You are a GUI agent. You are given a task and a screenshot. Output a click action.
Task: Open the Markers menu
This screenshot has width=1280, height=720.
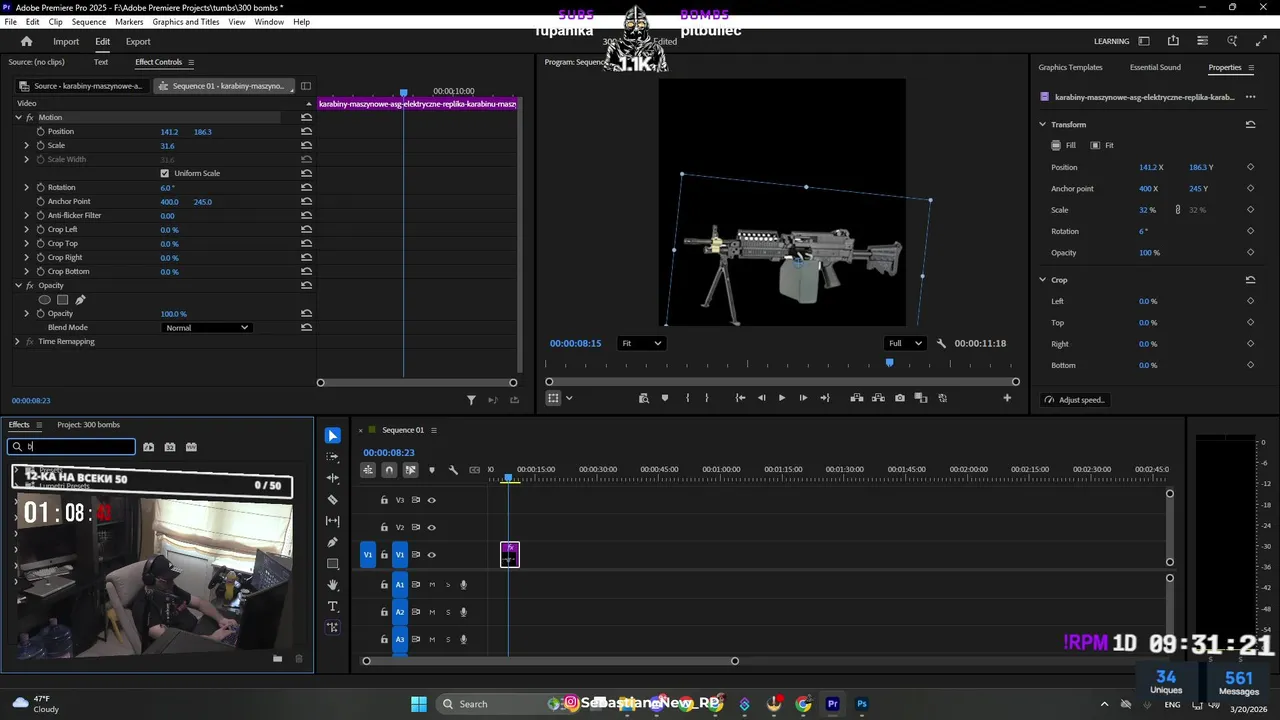[x=129, y=22]
